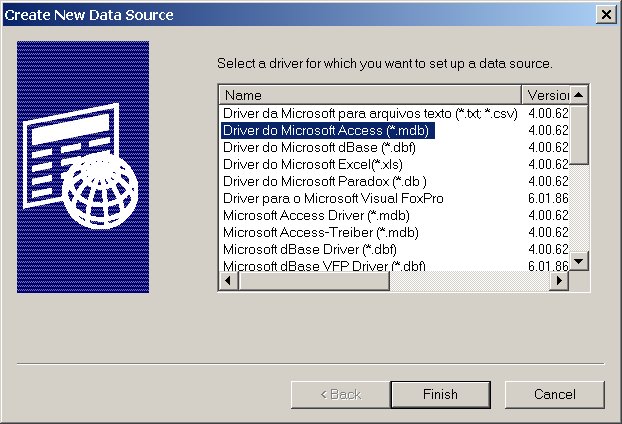Image resolution: width=622 pixels, height=424 pixels.
Task: Click the vertical scrollbar track below thumb
Action: click(578, 208)
